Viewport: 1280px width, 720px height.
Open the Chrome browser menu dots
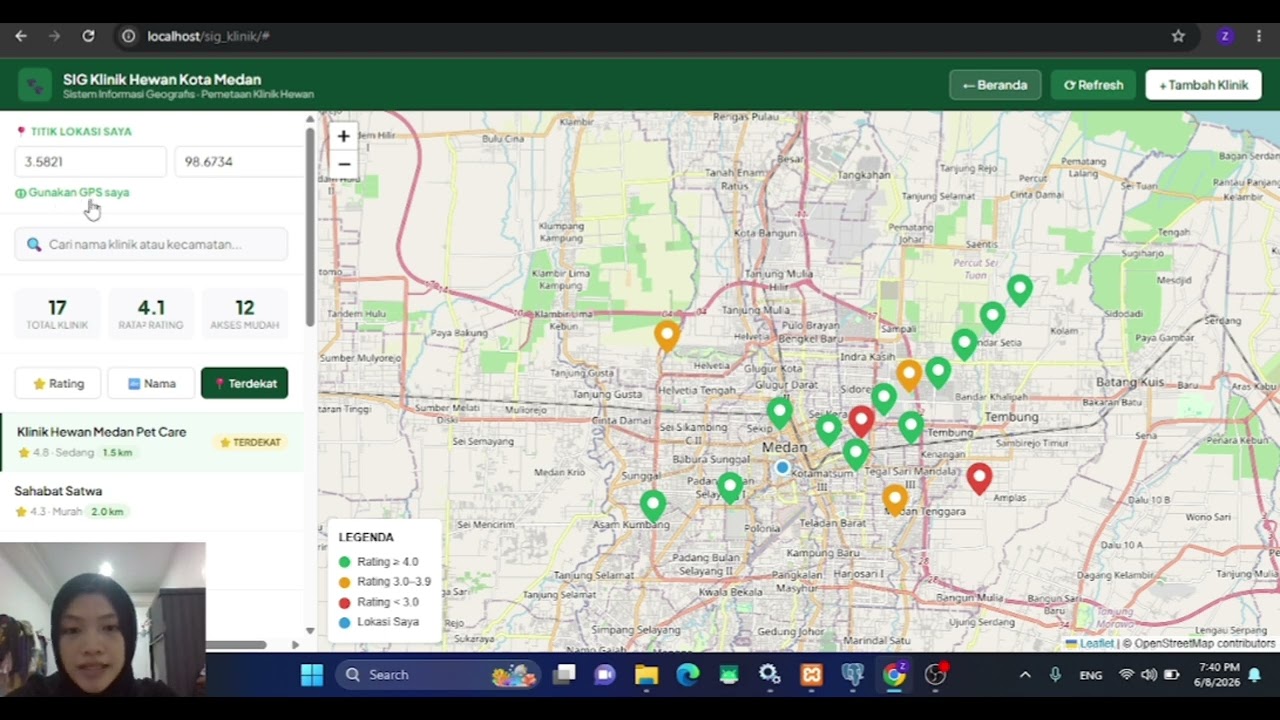click(x=1259, y=36)
